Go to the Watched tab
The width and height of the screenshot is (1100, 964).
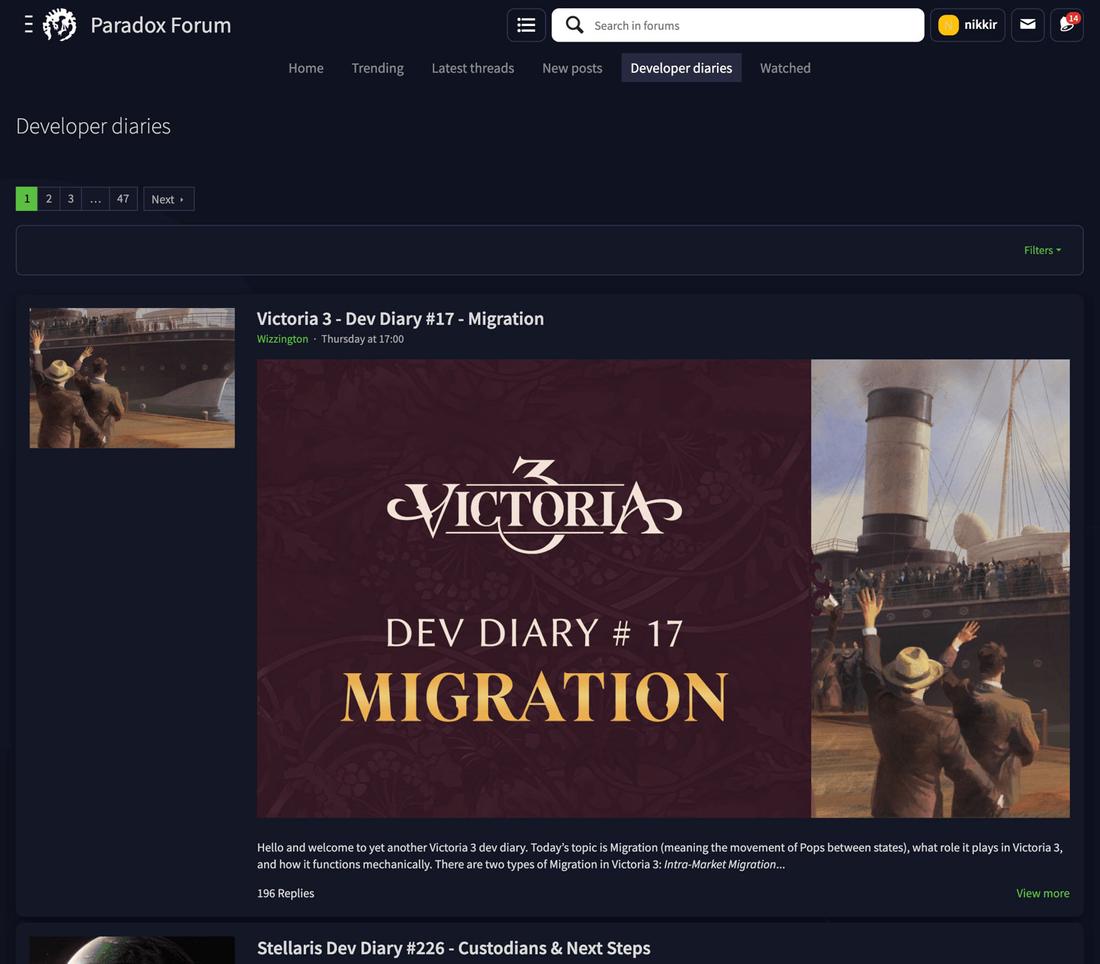(785, 68)
